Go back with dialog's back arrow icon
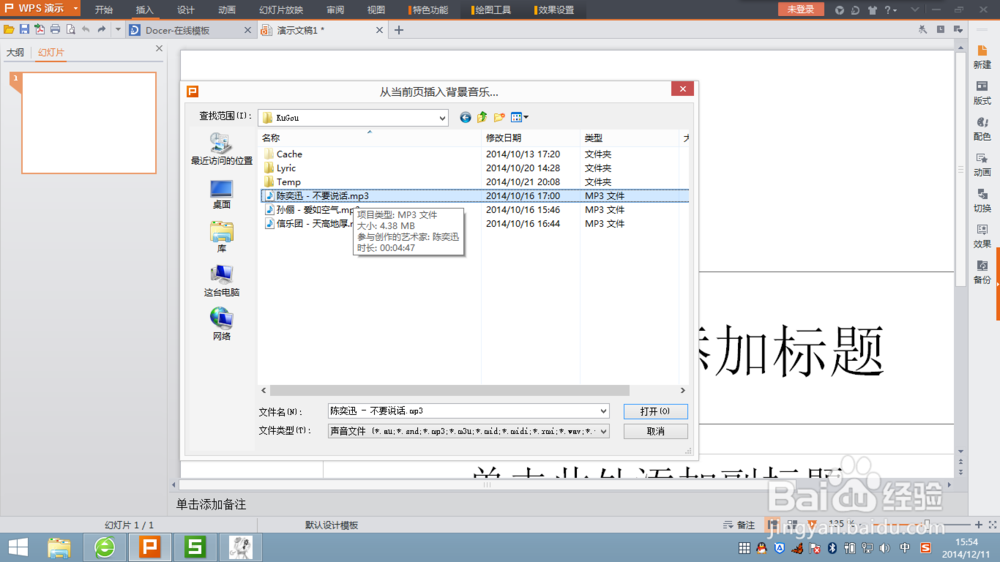 [x=465, y=117]
